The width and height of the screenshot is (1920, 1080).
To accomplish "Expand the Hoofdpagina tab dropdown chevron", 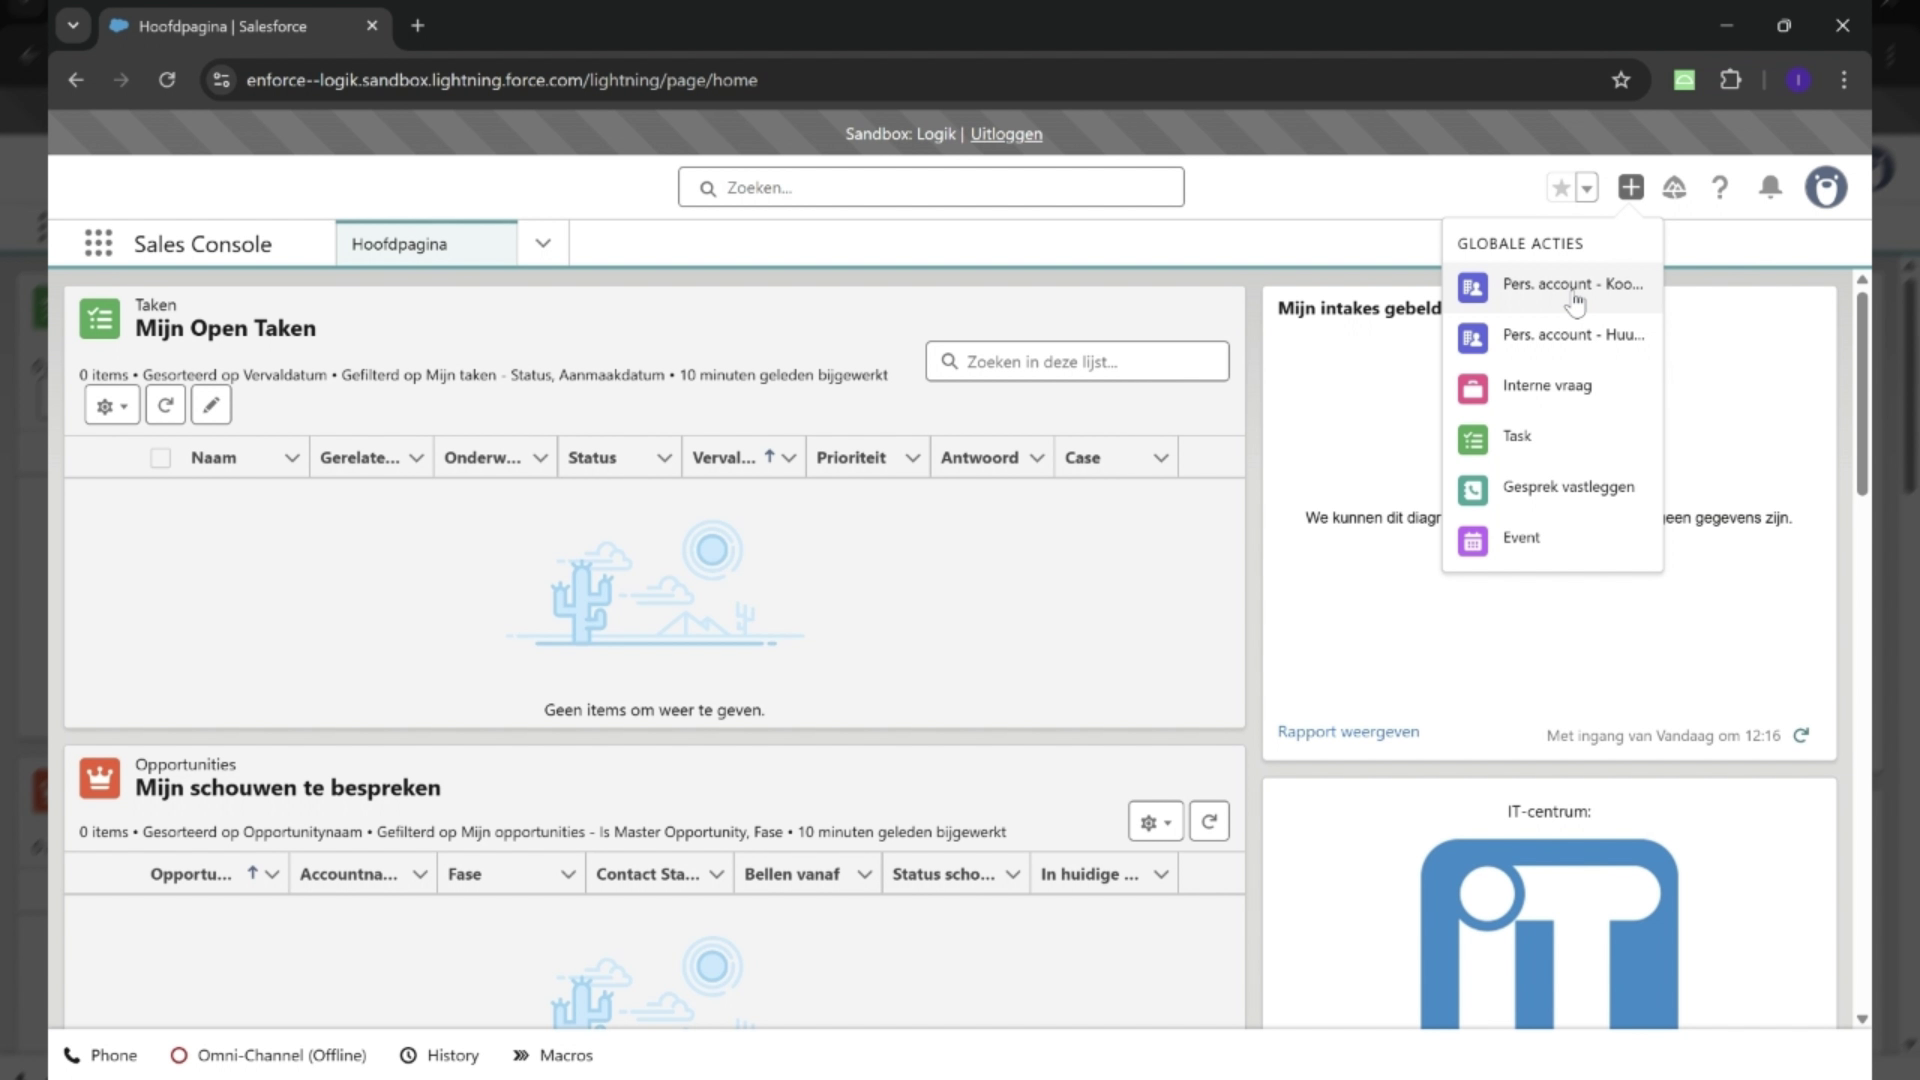I will [x=542, y=243].
